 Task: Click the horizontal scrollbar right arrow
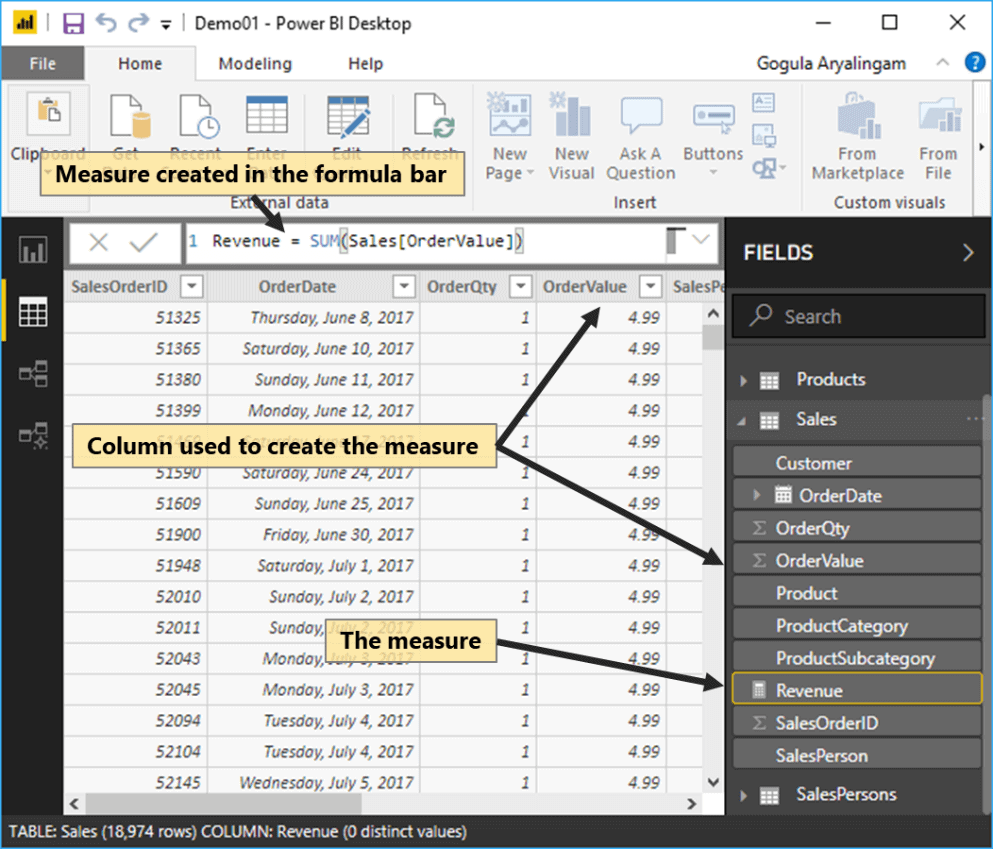coord(690,804)
